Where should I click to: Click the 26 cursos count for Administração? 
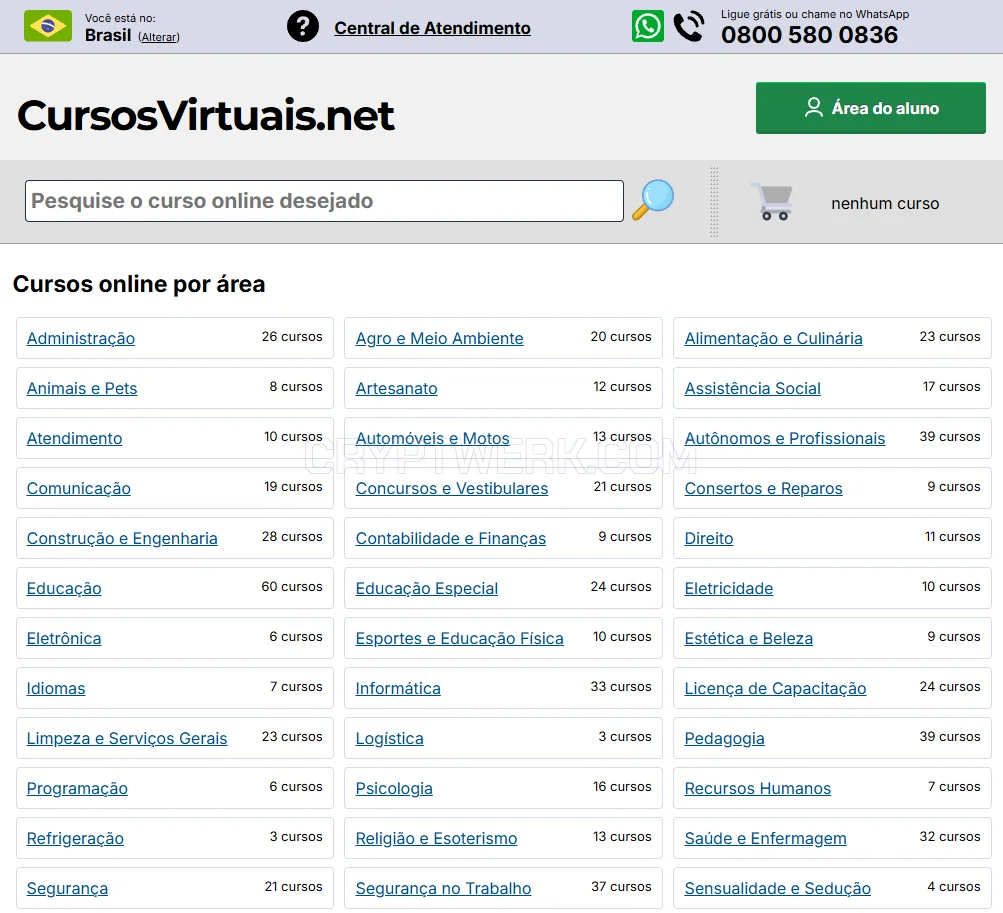click(292, 337)
